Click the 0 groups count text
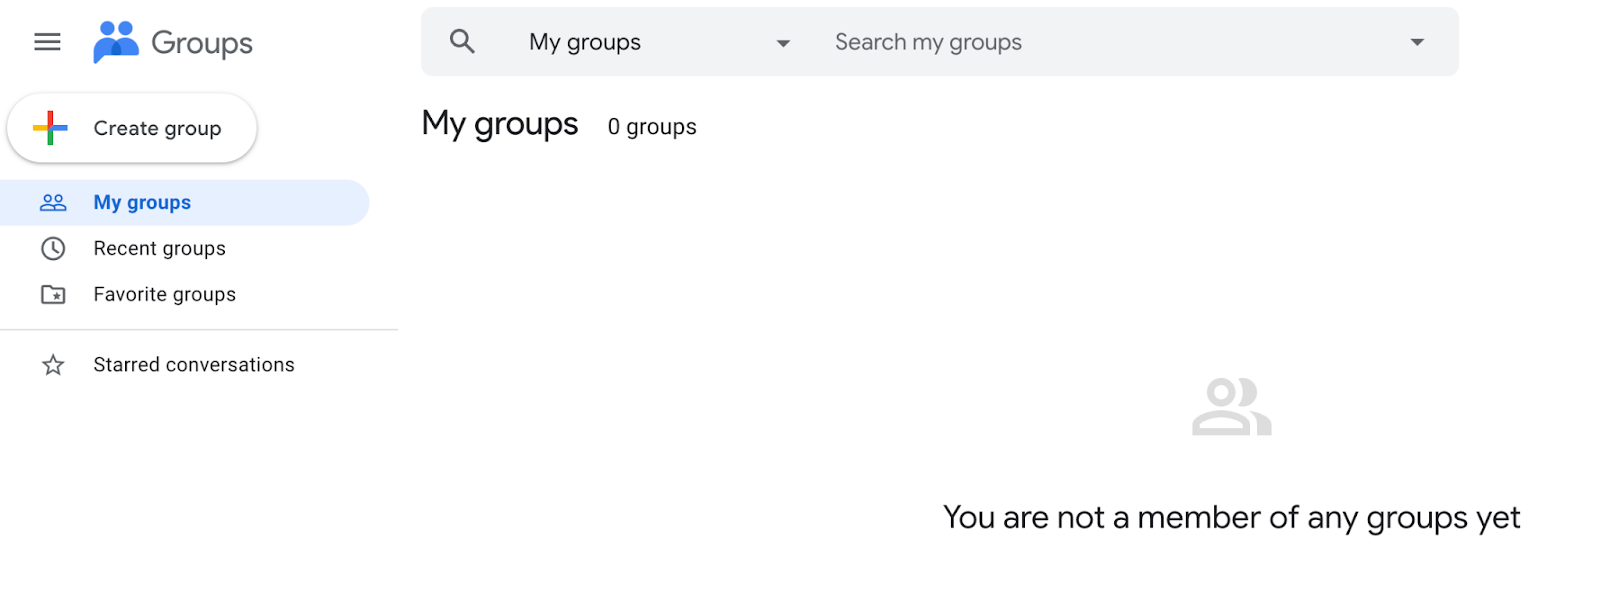This screenshot has height=602, width=1600. click(x=652, y=127)
